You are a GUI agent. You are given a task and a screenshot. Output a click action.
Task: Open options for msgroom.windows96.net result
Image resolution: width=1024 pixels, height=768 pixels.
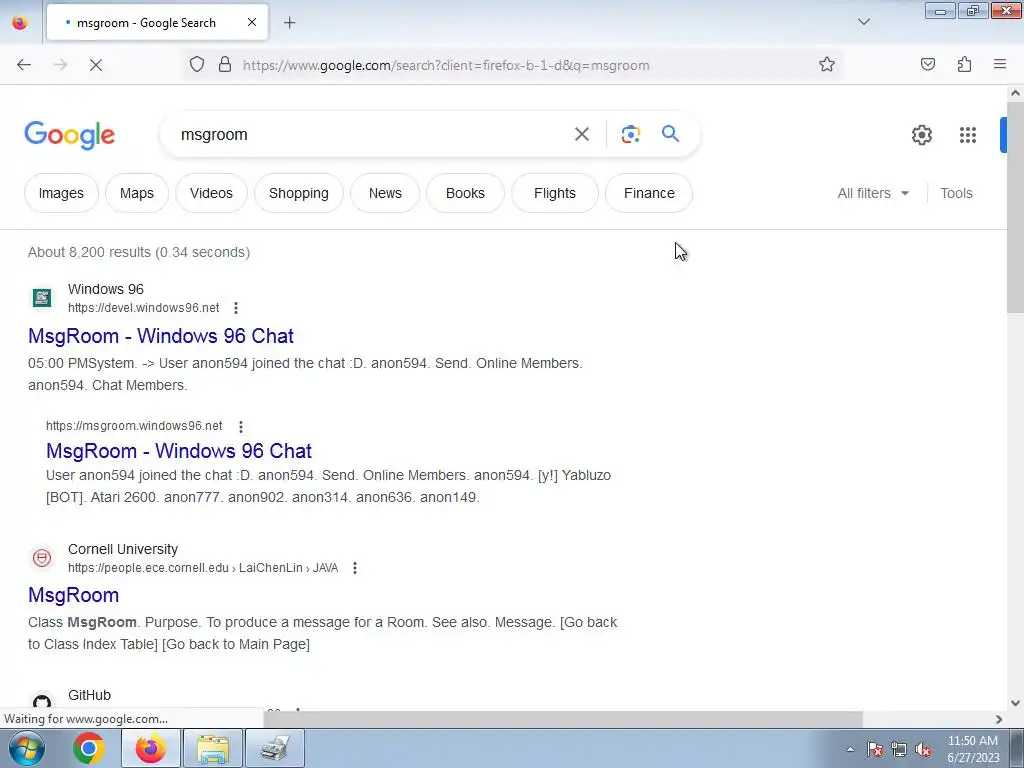point(241,426)
